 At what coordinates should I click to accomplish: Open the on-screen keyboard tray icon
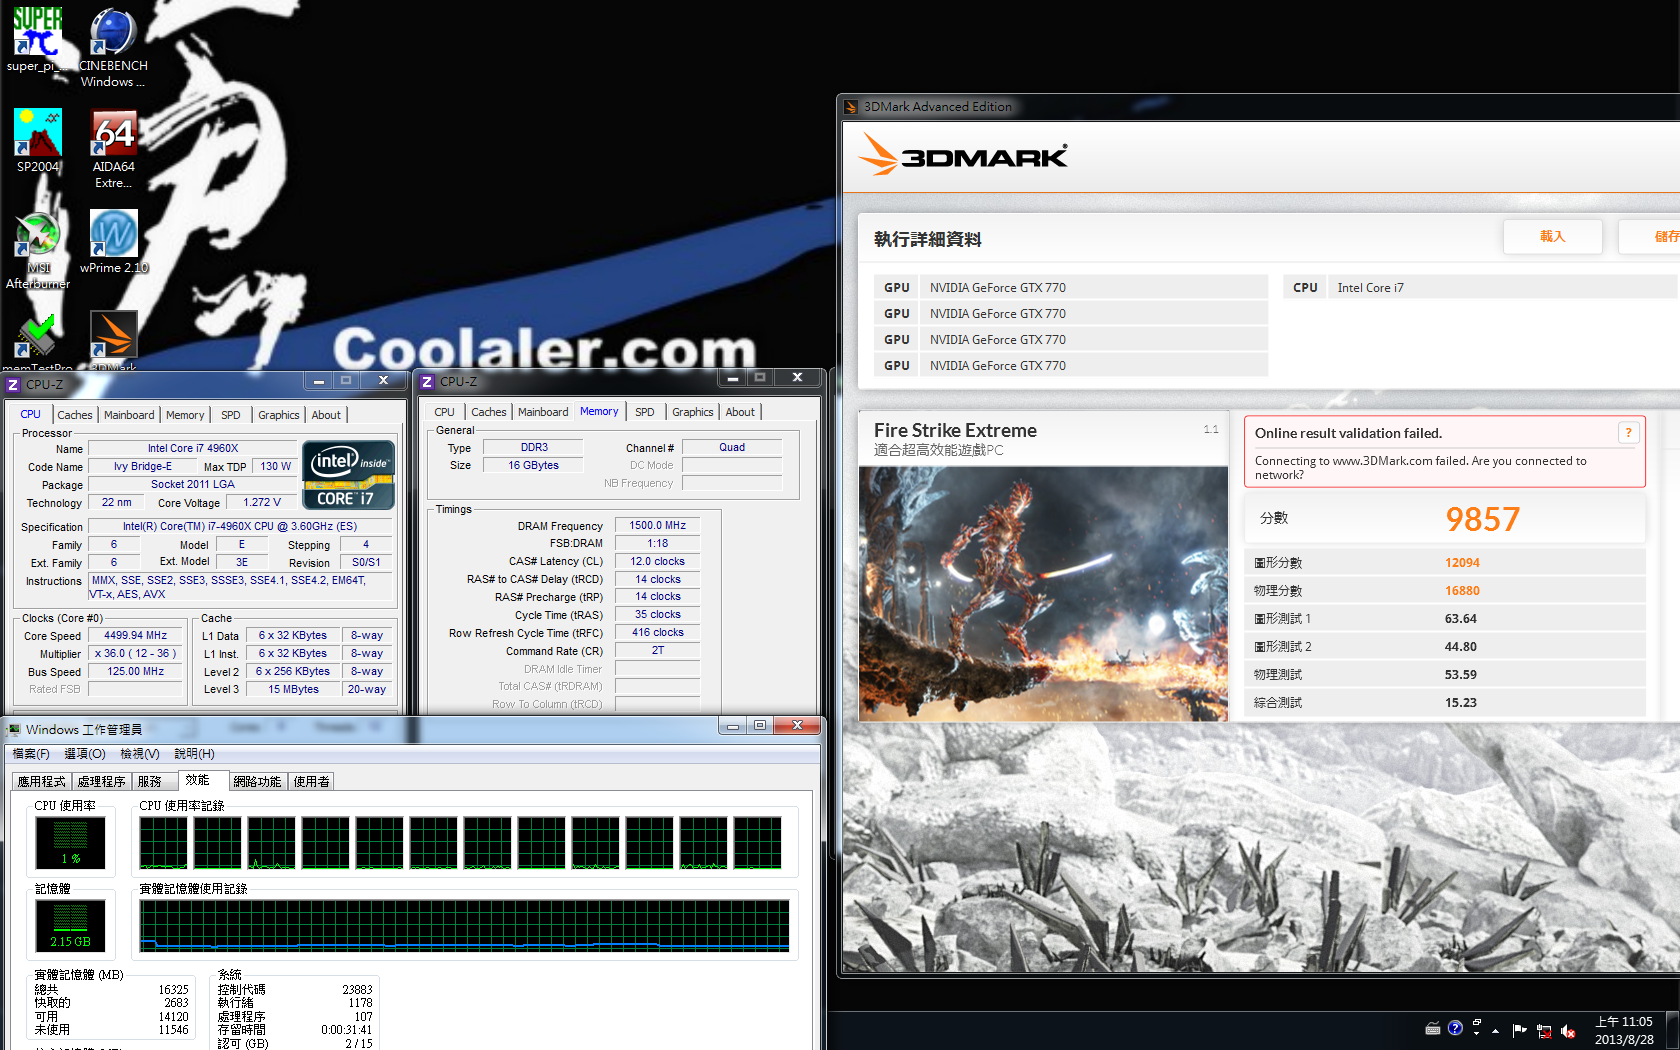point(1433,1028)
